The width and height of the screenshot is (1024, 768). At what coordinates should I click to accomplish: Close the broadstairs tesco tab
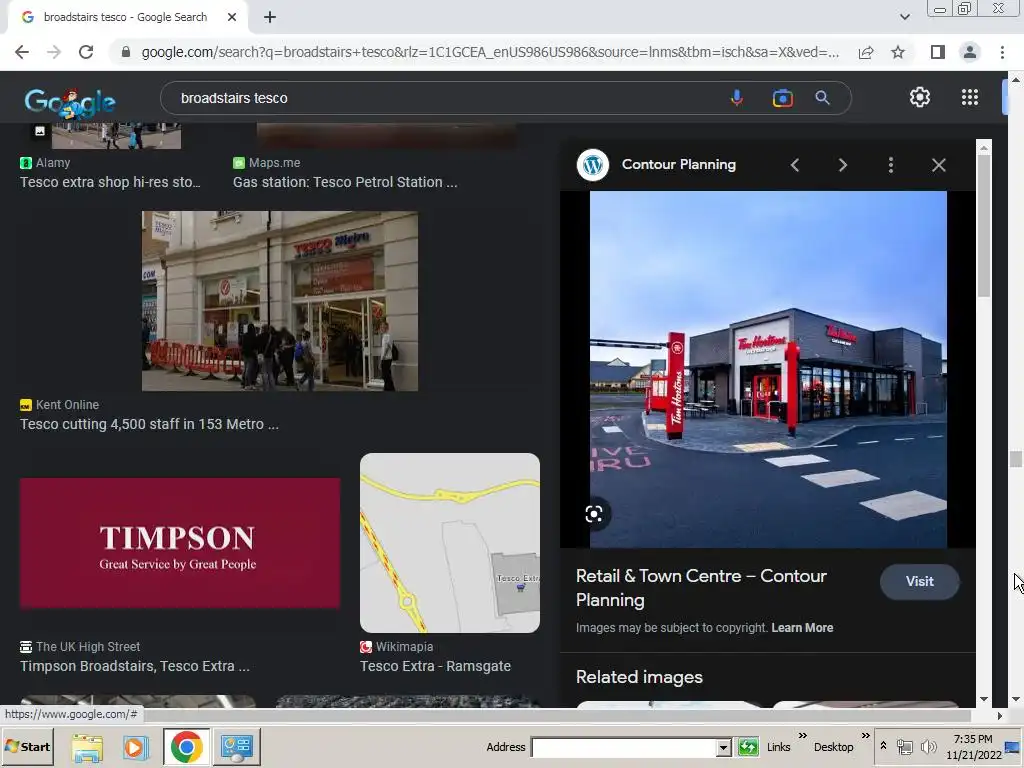coord(232,17)
